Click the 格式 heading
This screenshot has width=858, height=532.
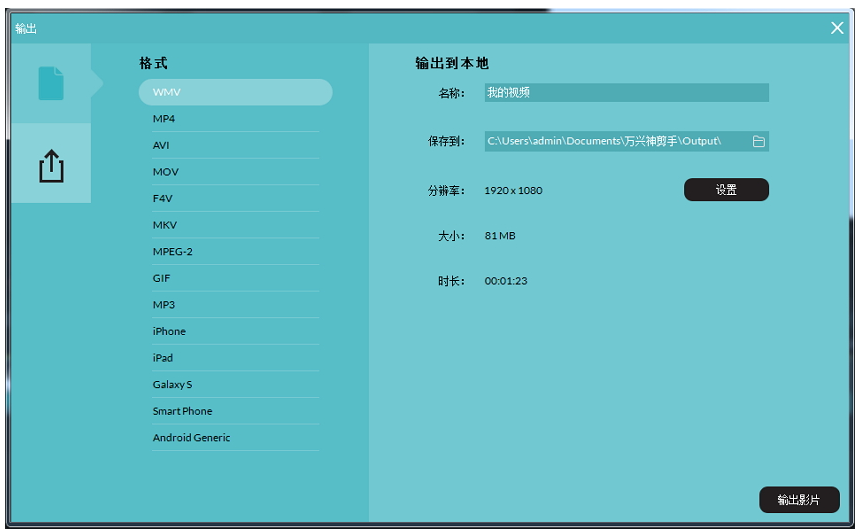(x=153, y=63)
